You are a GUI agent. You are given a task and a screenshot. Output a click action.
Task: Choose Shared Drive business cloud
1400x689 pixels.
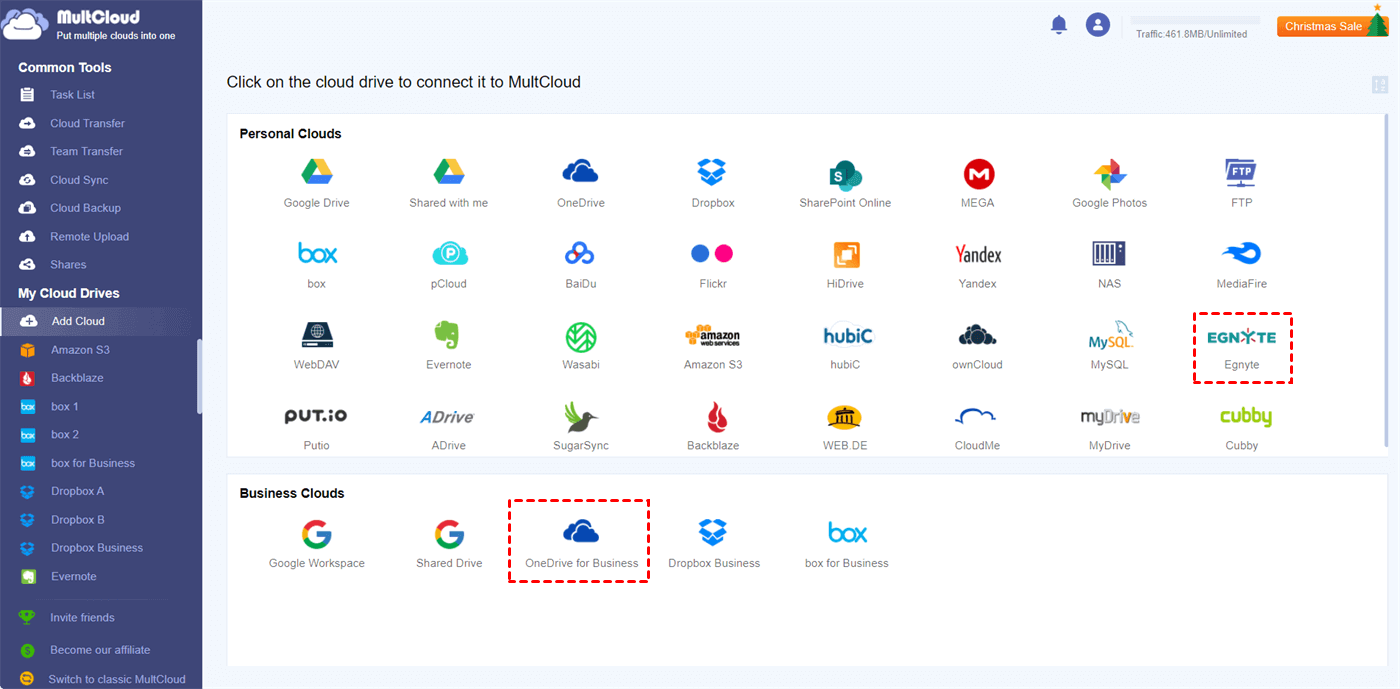point(448,543)
